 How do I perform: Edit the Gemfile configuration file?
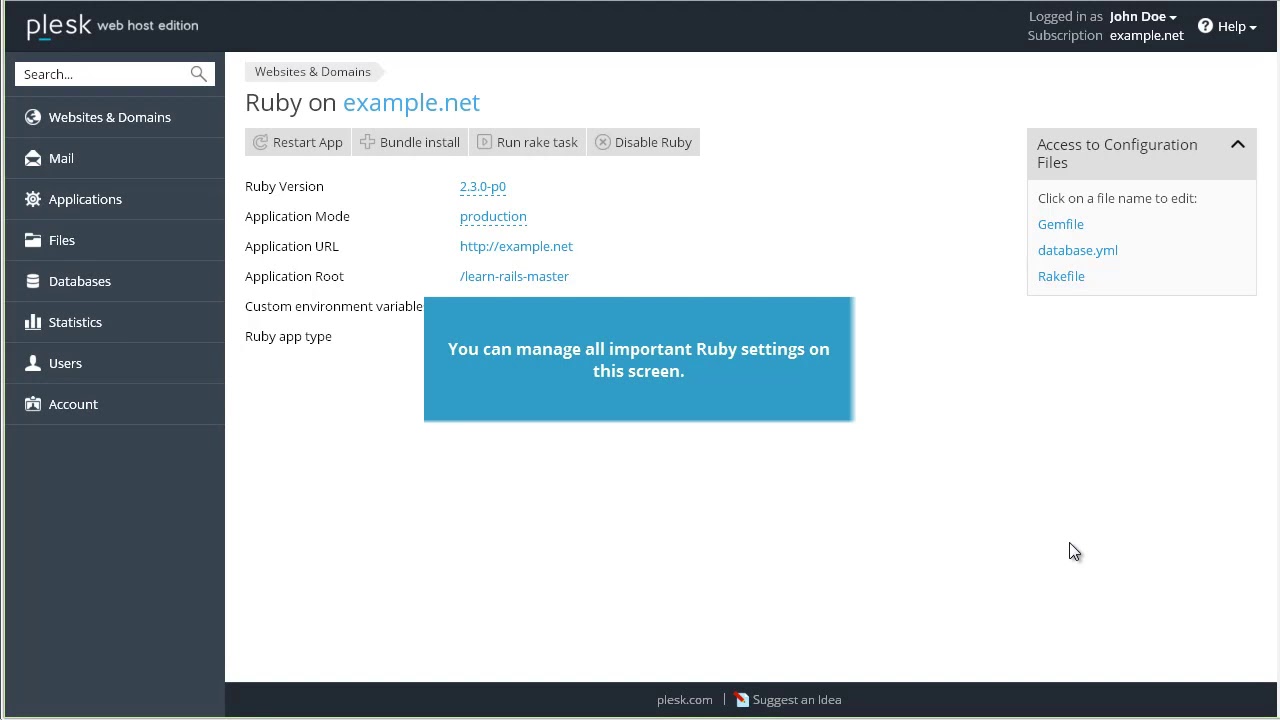pos(1060,224)
